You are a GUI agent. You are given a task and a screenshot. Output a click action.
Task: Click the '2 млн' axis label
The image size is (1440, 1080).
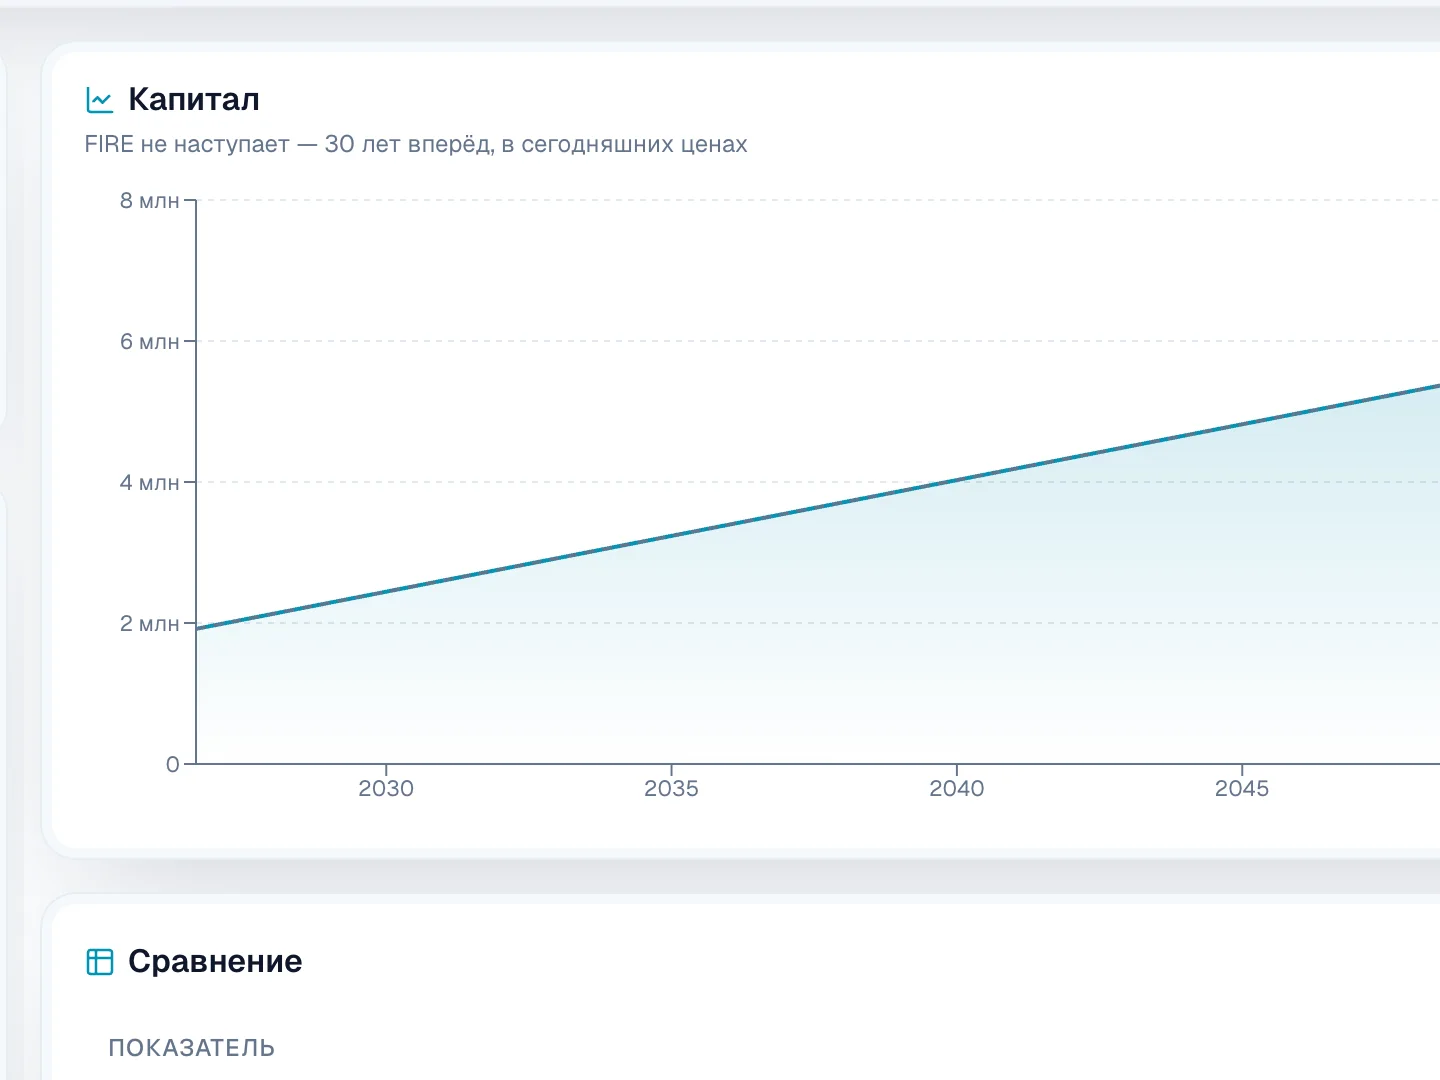[150, 623]
